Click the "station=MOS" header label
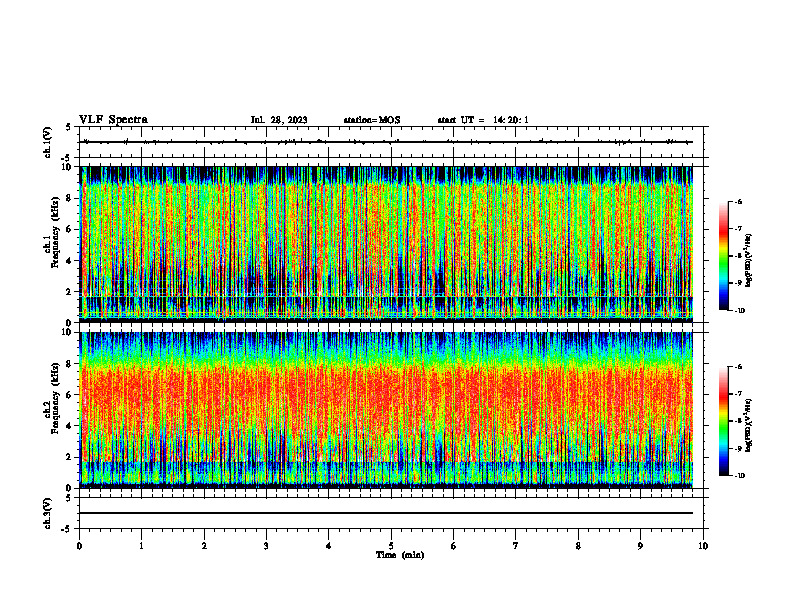 pos(372,120)
